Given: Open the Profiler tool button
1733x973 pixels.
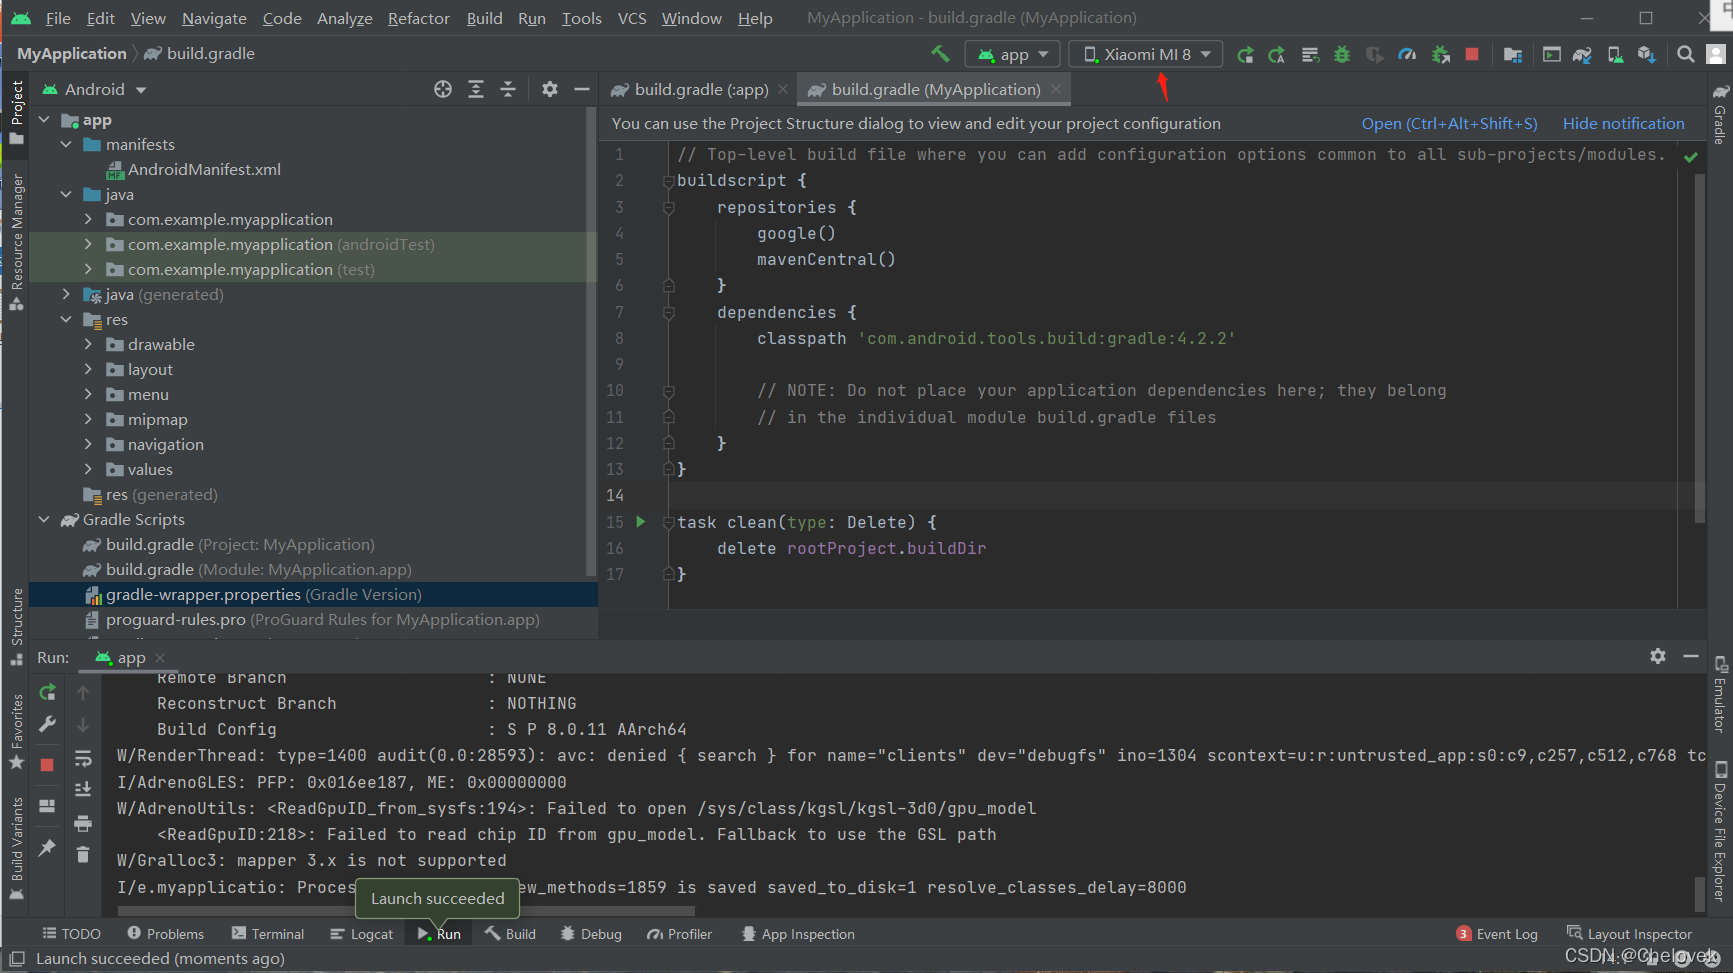Looking at the screenshot, I should pos(680,934).
